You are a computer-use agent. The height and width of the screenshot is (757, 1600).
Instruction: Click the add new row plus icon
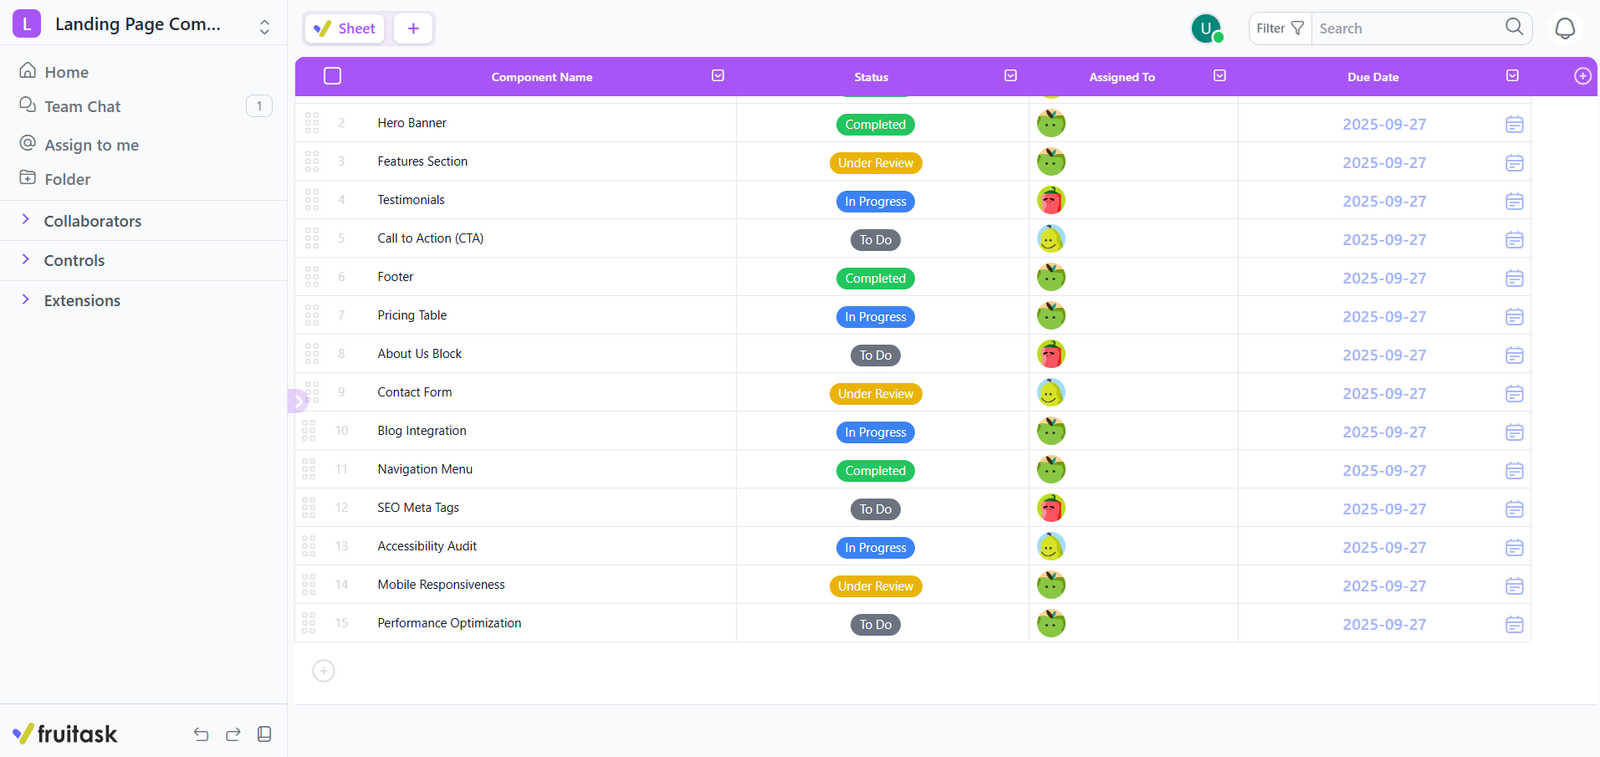click(323, 671)
